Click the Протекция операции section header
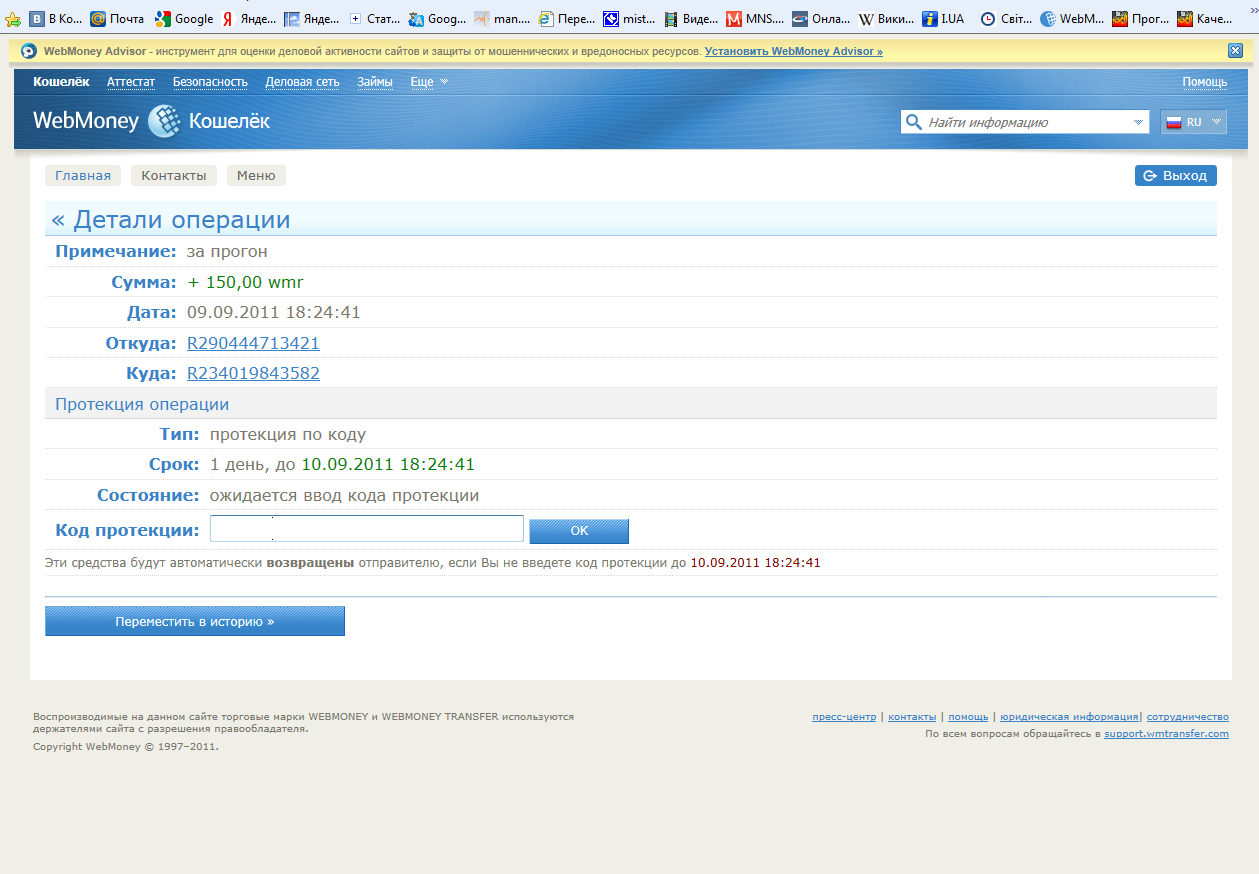This screenshot has width=1259, height=874. coord(631,404)
